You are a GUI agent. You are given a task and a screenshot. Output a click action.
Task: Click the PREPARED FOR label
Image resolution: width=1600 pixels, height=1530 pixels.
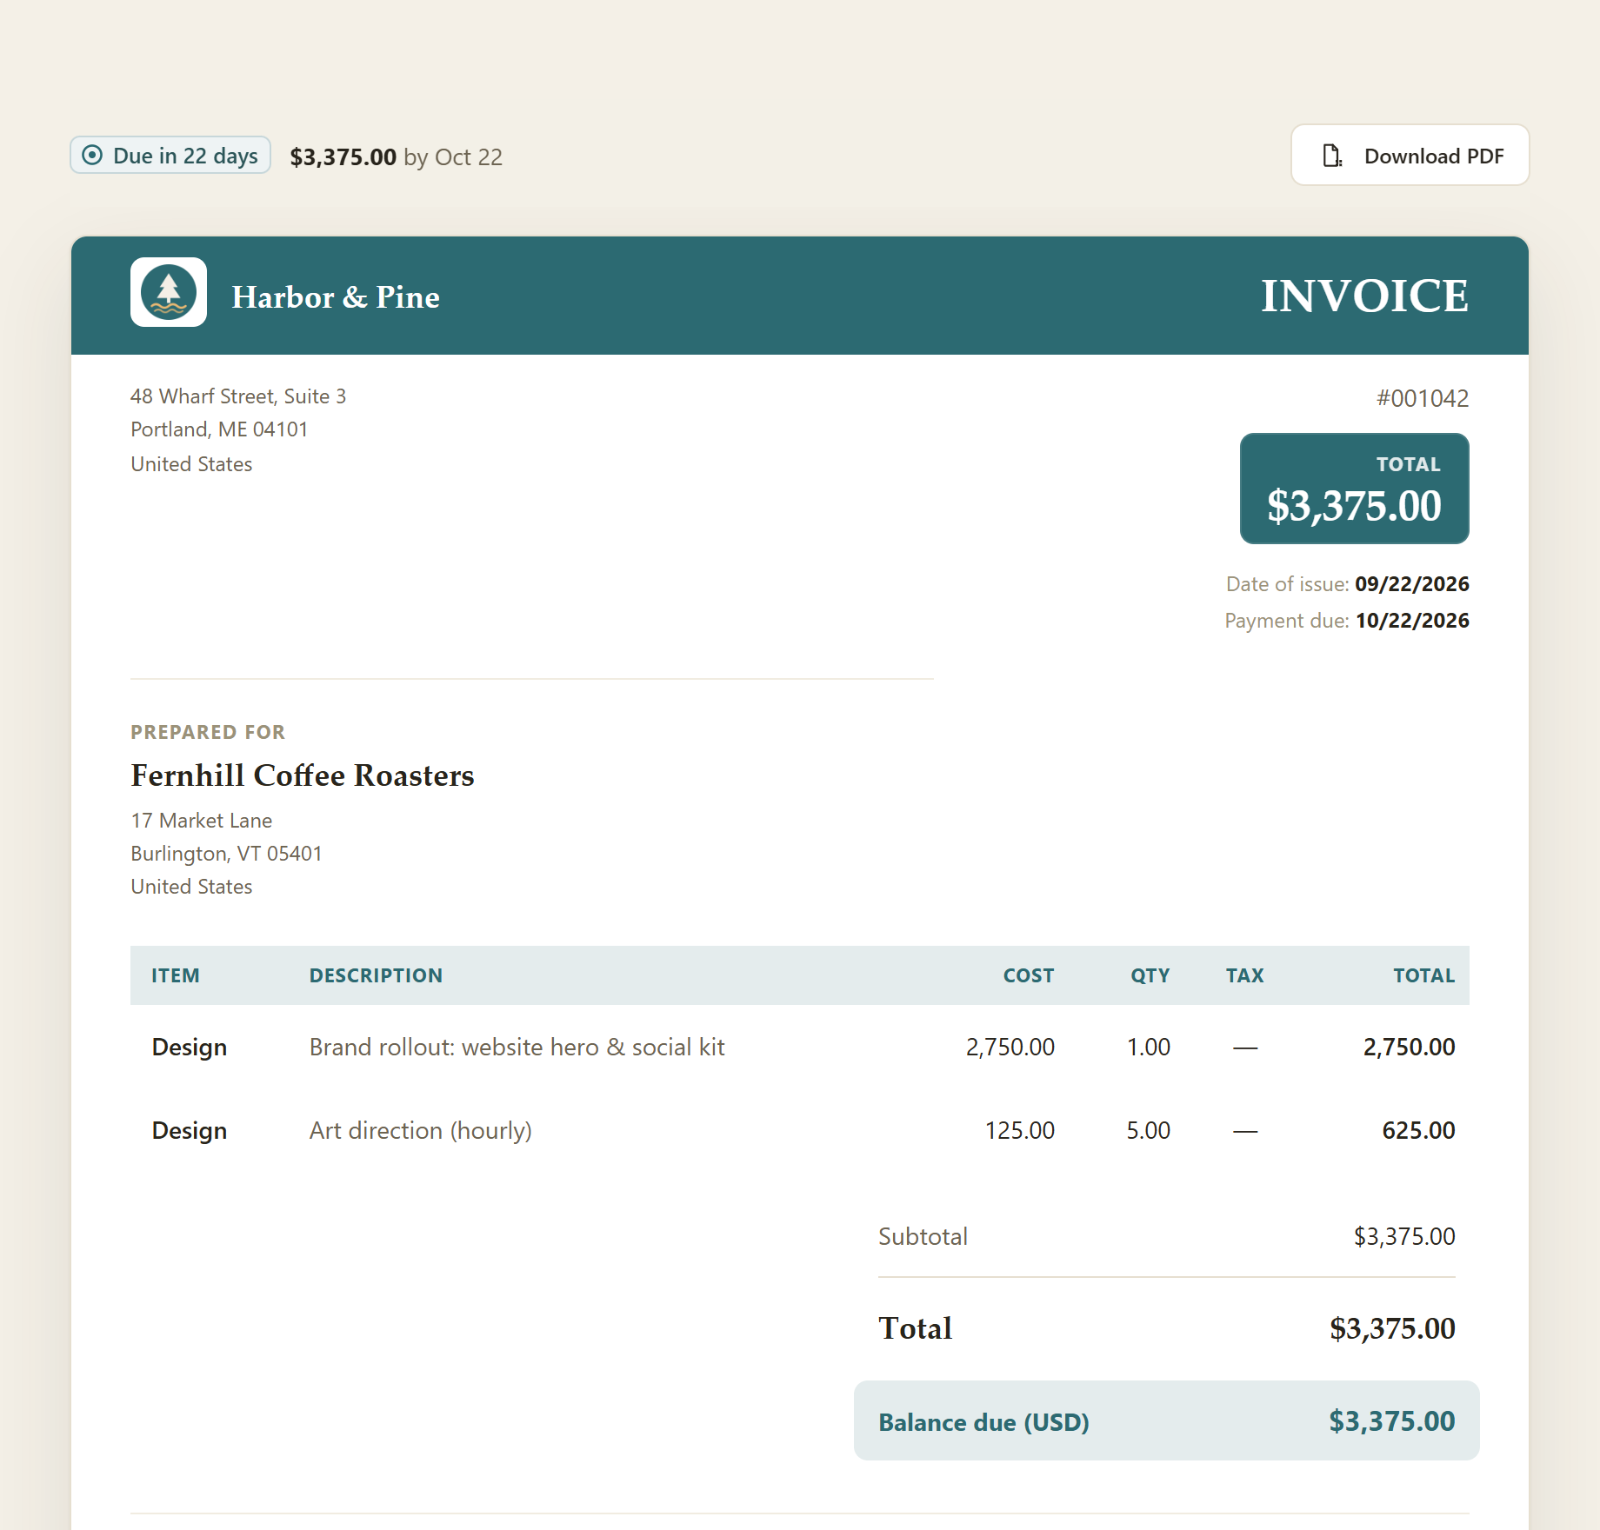tap(208, 732)
